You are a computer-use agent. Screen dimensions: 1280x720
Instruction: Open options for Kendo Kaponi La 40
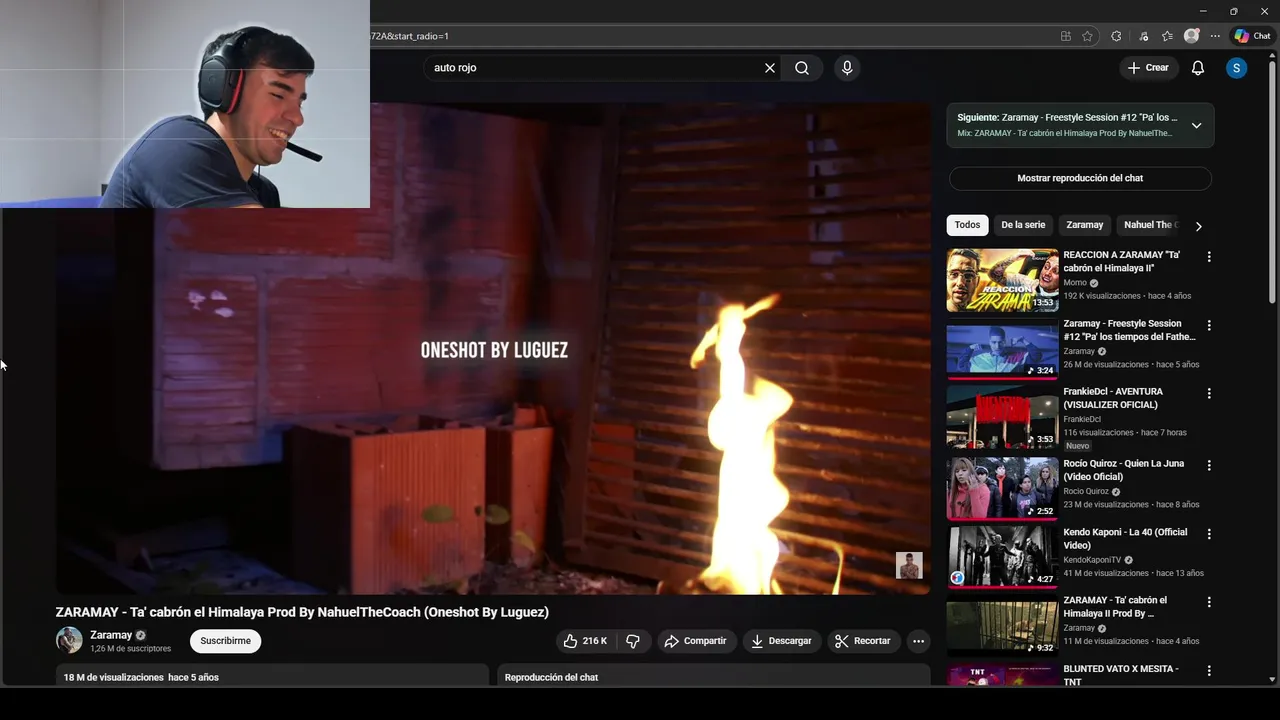1209,534
